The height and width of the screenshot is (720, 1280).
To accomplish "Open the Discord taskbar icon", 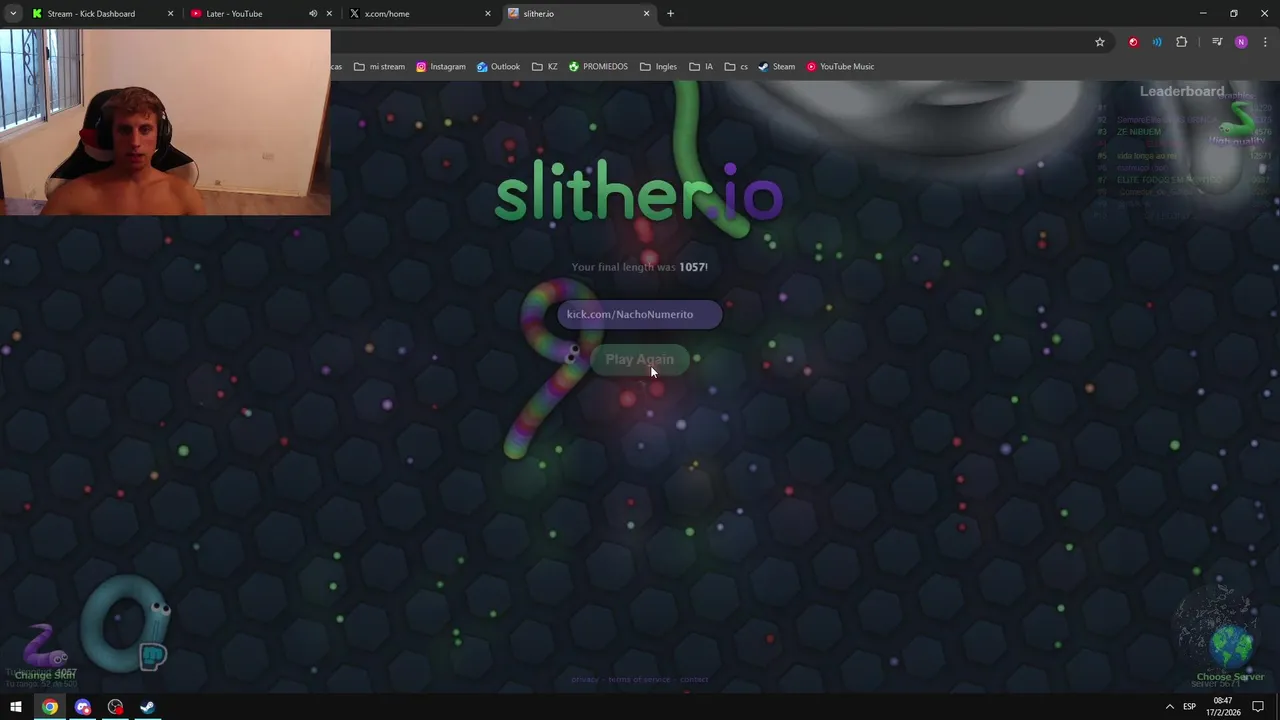I will (x=83, y=707).
